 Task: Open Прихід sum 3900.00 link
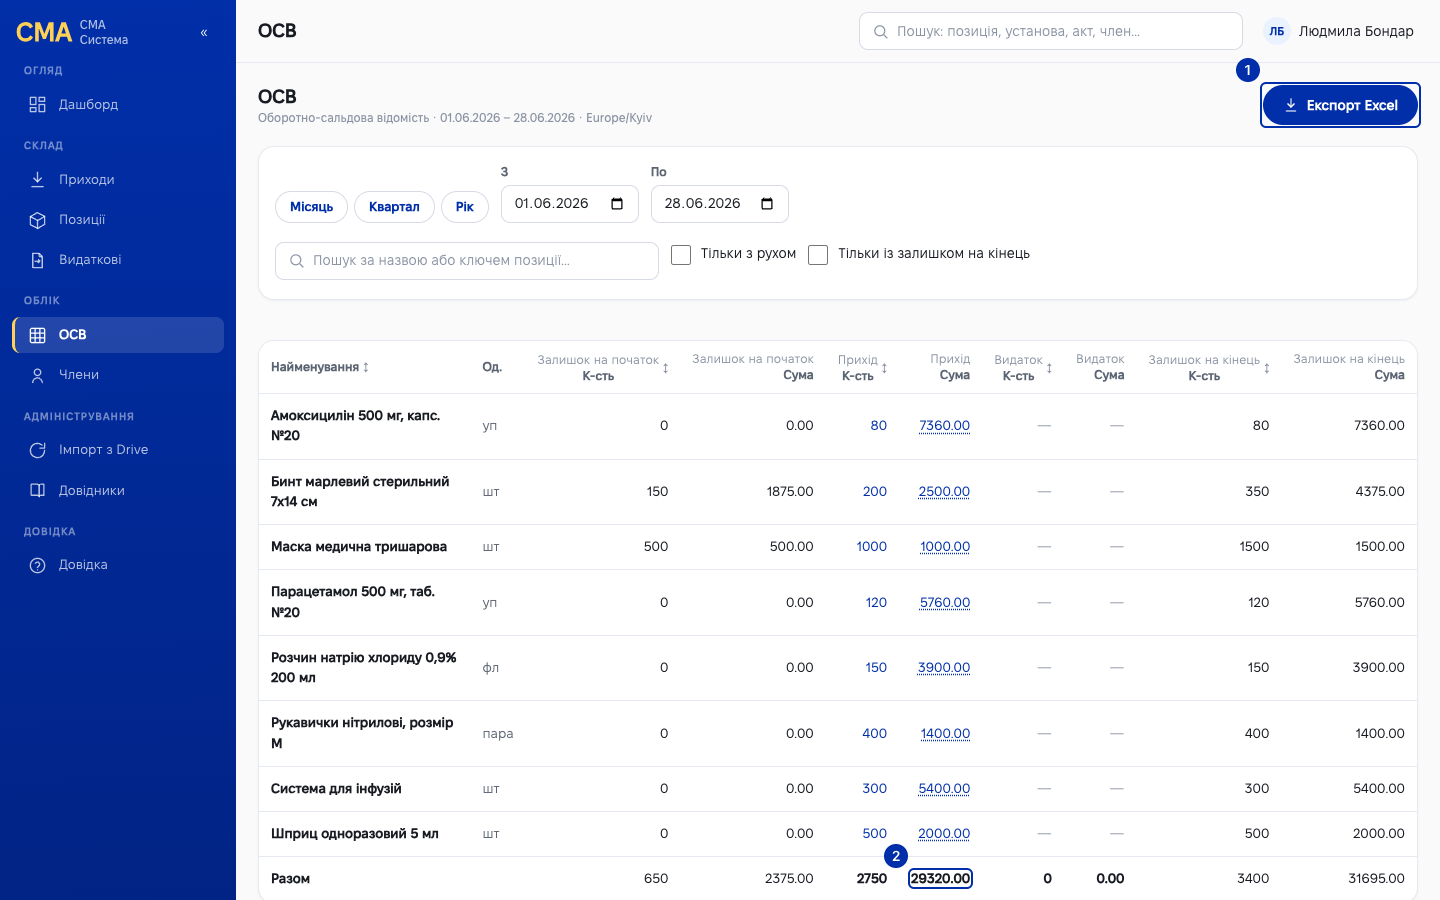(x=944, y=668)
